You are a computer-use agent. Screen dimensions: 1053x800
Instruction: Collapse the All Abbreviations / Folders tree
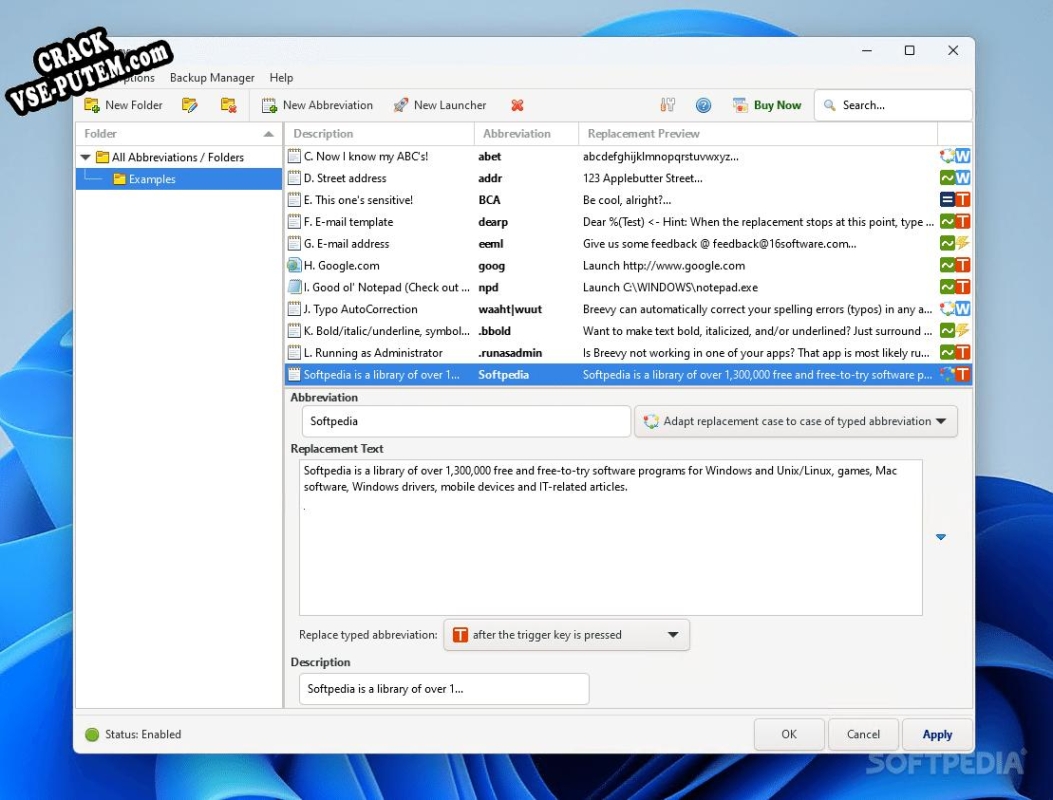(85, 157)
